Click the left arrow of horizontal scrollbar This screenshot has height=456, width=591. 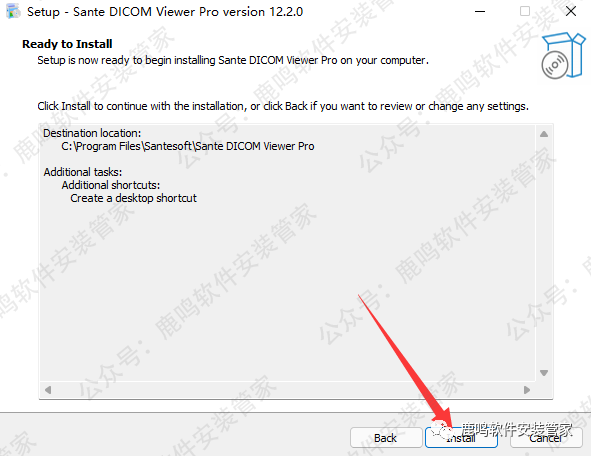(48, 390)
